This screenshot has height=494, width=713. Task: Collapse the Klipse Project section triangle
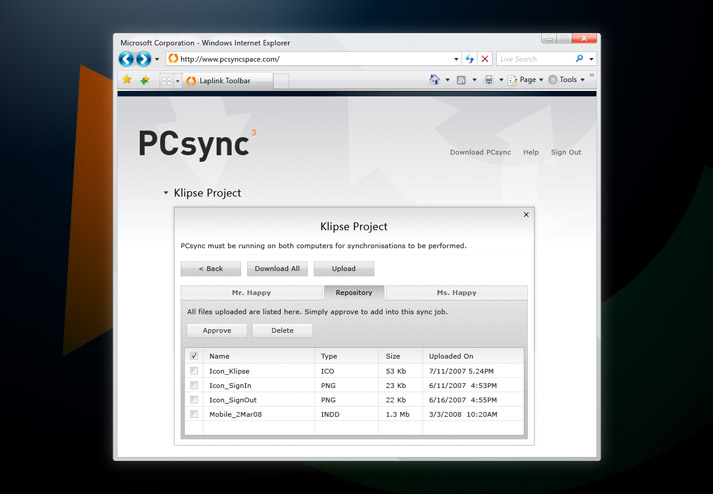click(x=166, y=193)
